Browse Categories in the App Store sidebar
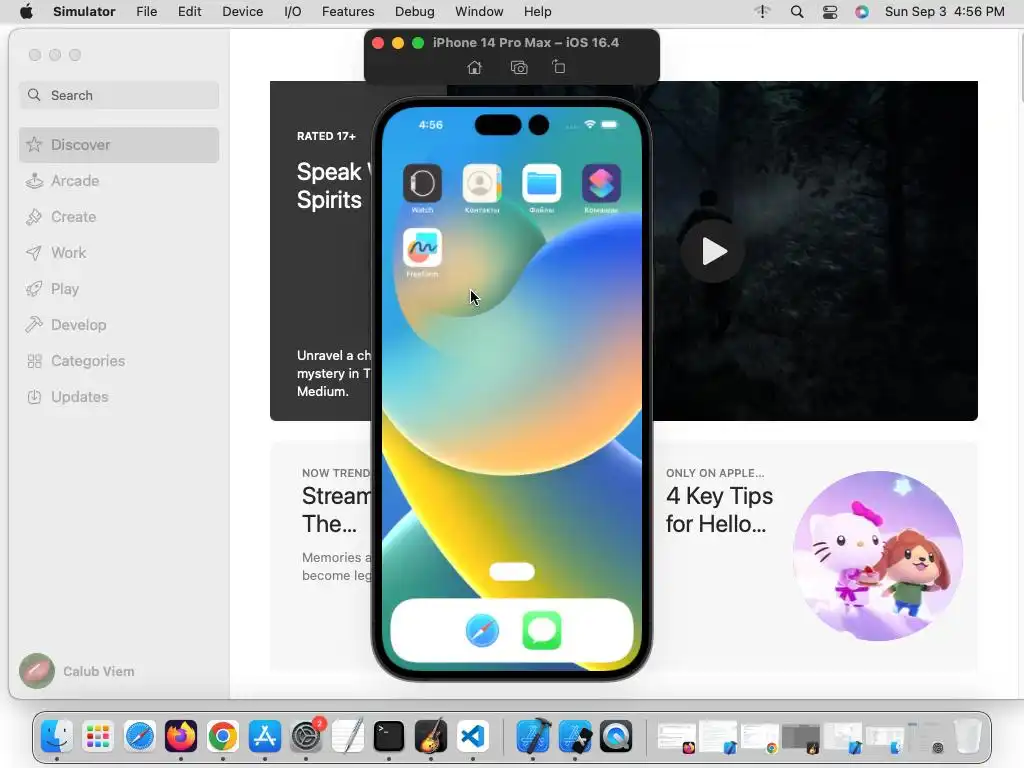 pyautogui.click(x=119, y=360)
